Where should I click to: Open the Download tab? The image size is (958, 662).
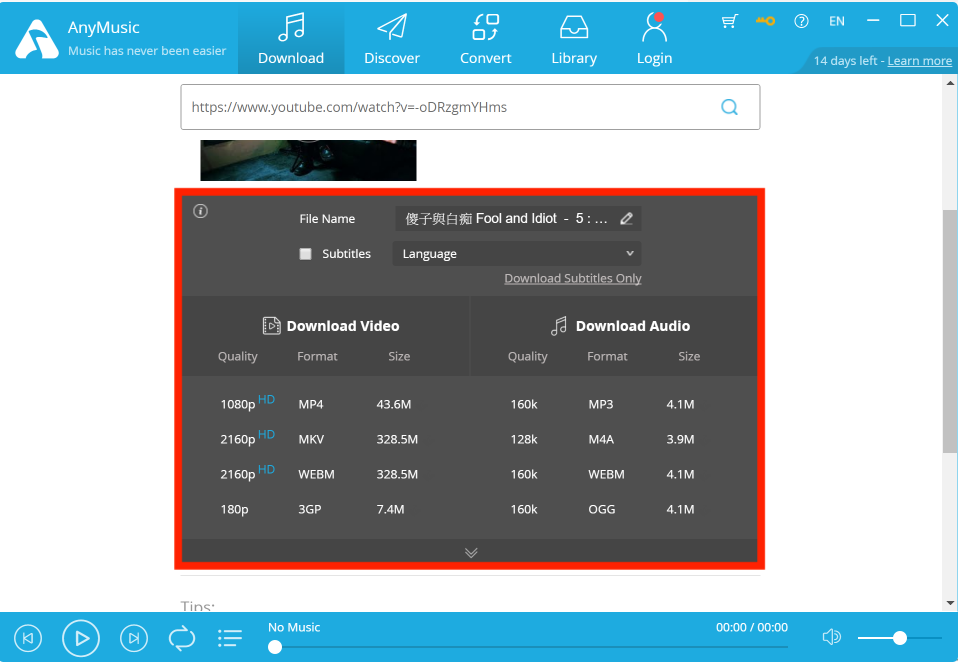(x=291, y=39)
